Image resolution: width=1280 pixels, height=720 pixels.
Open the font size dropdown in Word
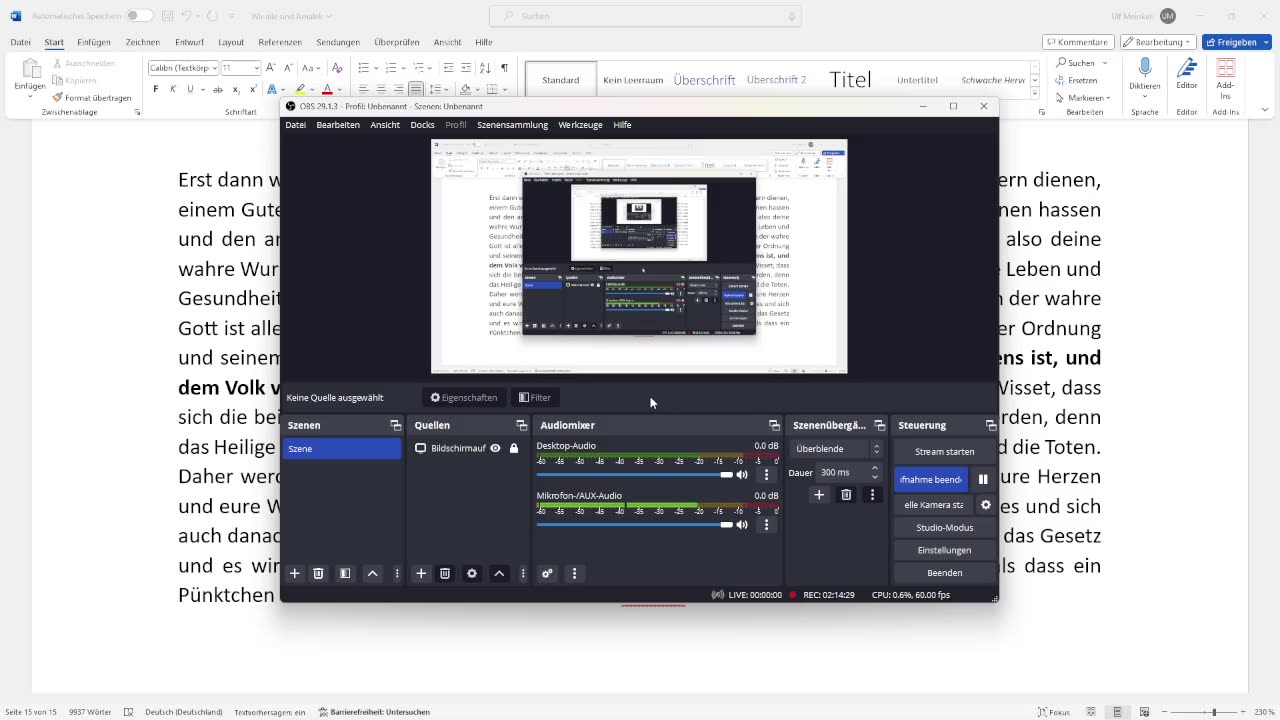click(256, 68)
